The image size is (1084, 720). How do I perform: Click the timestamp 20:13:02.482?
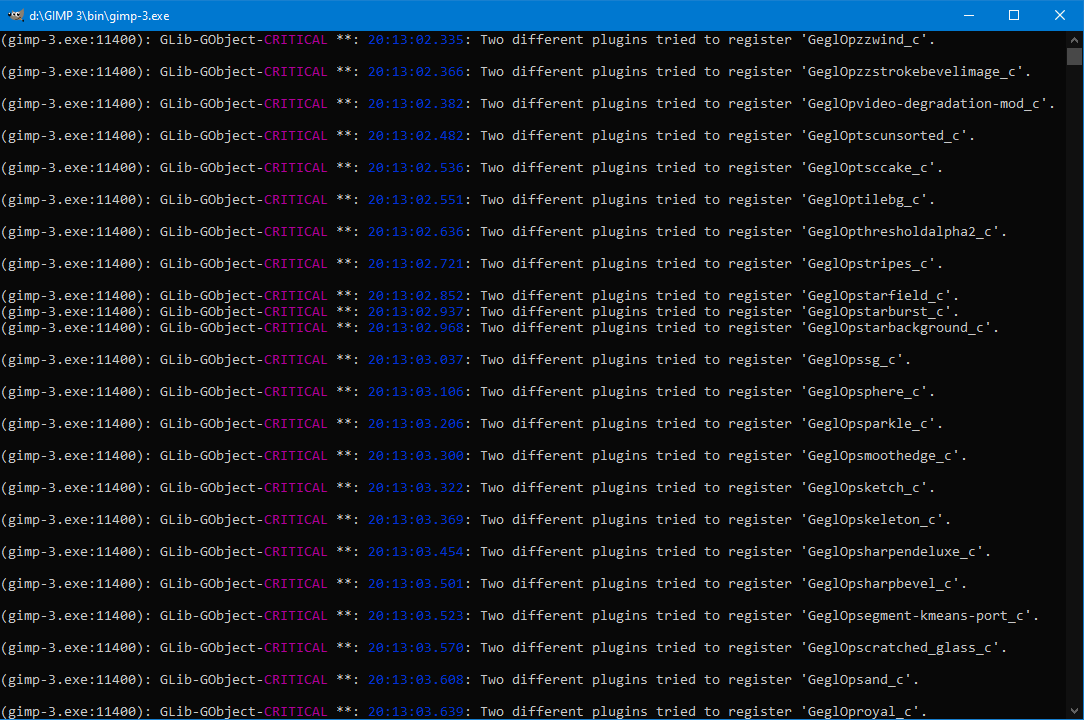pos(415,136)
